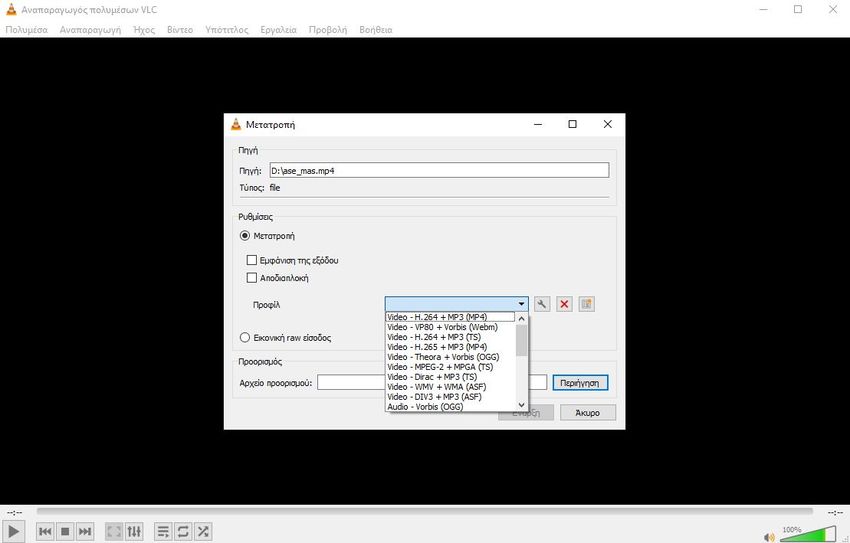Choose Video - VP80 + Vorbis (Webm)
This screenshot has height=543, width=850.
[450, 327]
